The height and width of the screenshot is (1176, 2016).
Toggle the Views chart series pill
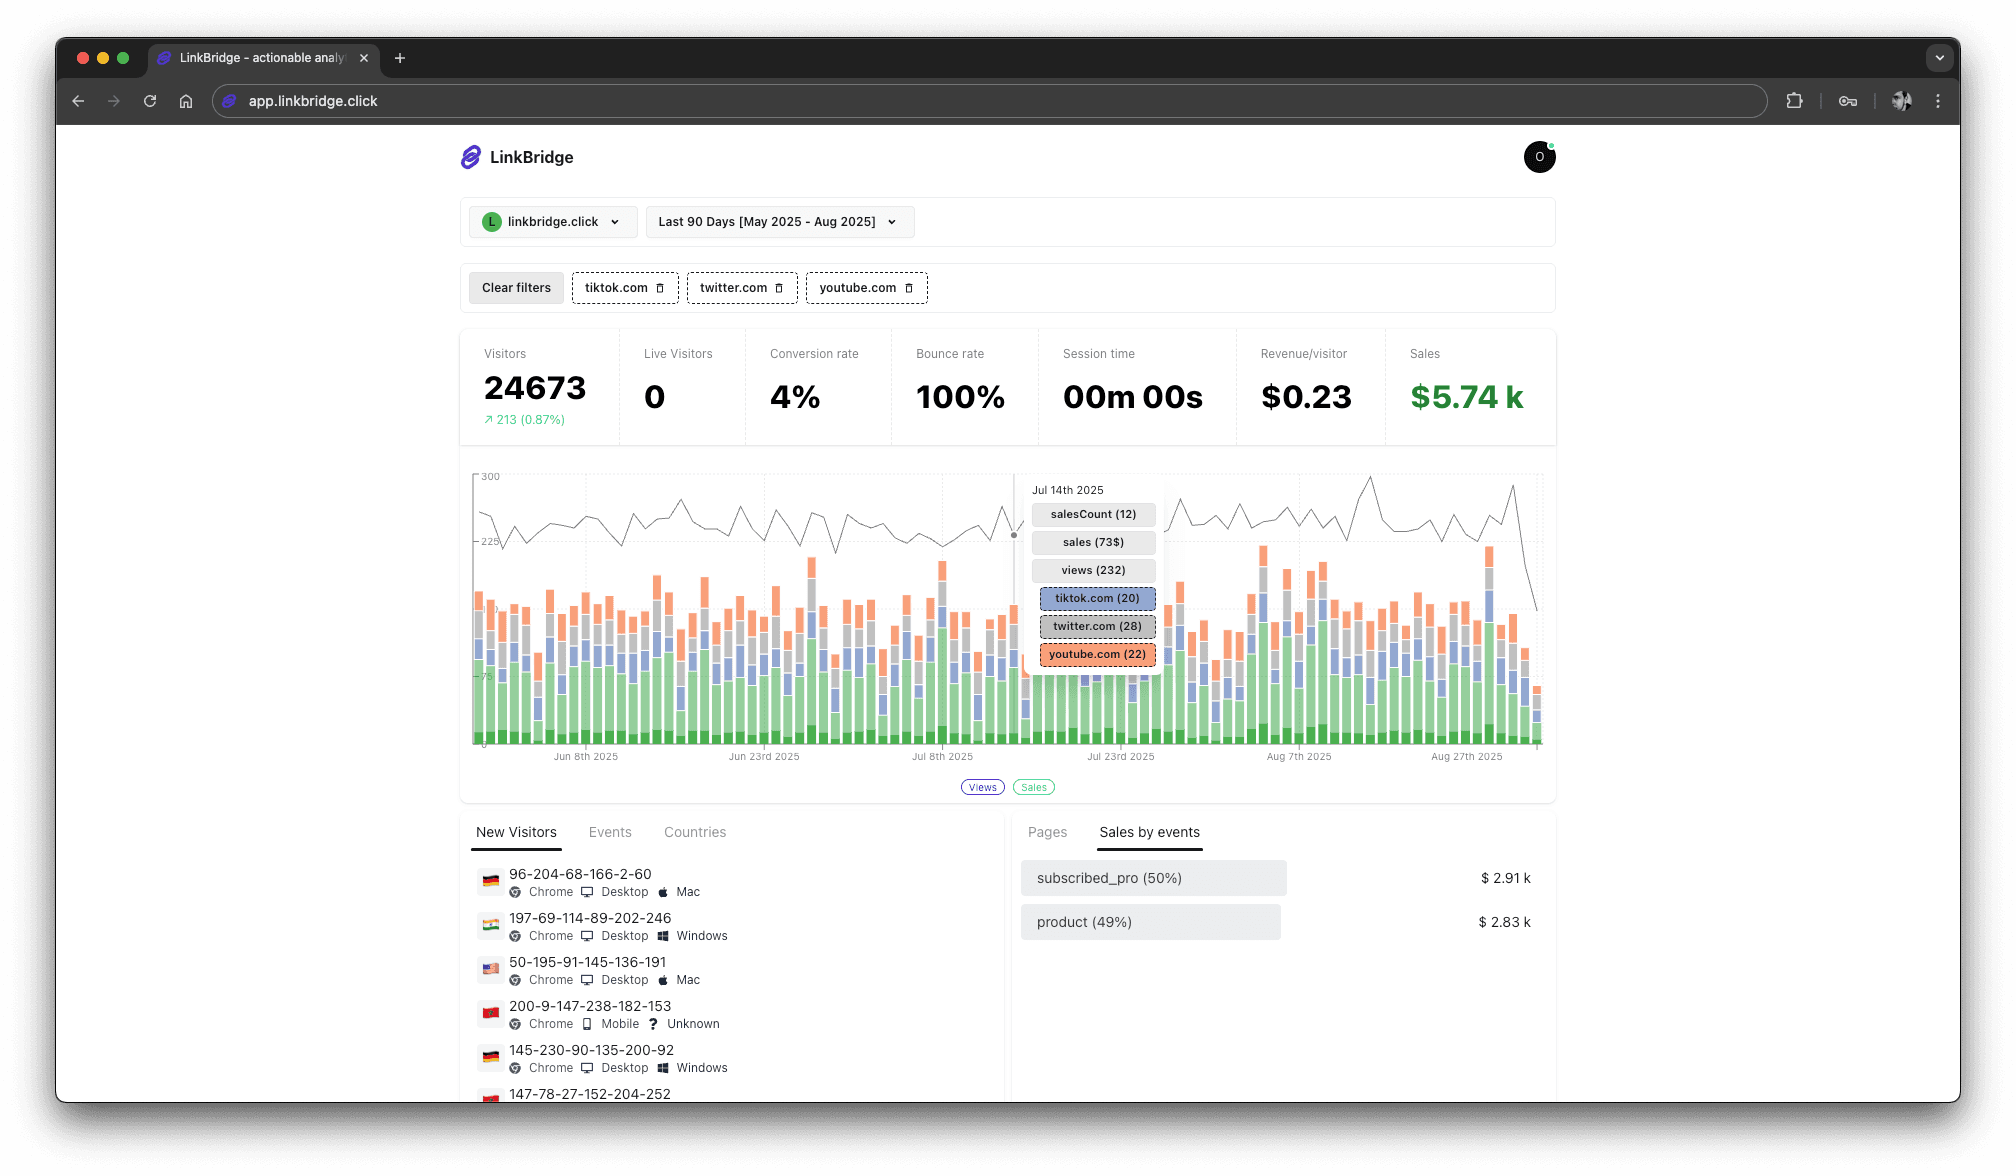point(982,787)
